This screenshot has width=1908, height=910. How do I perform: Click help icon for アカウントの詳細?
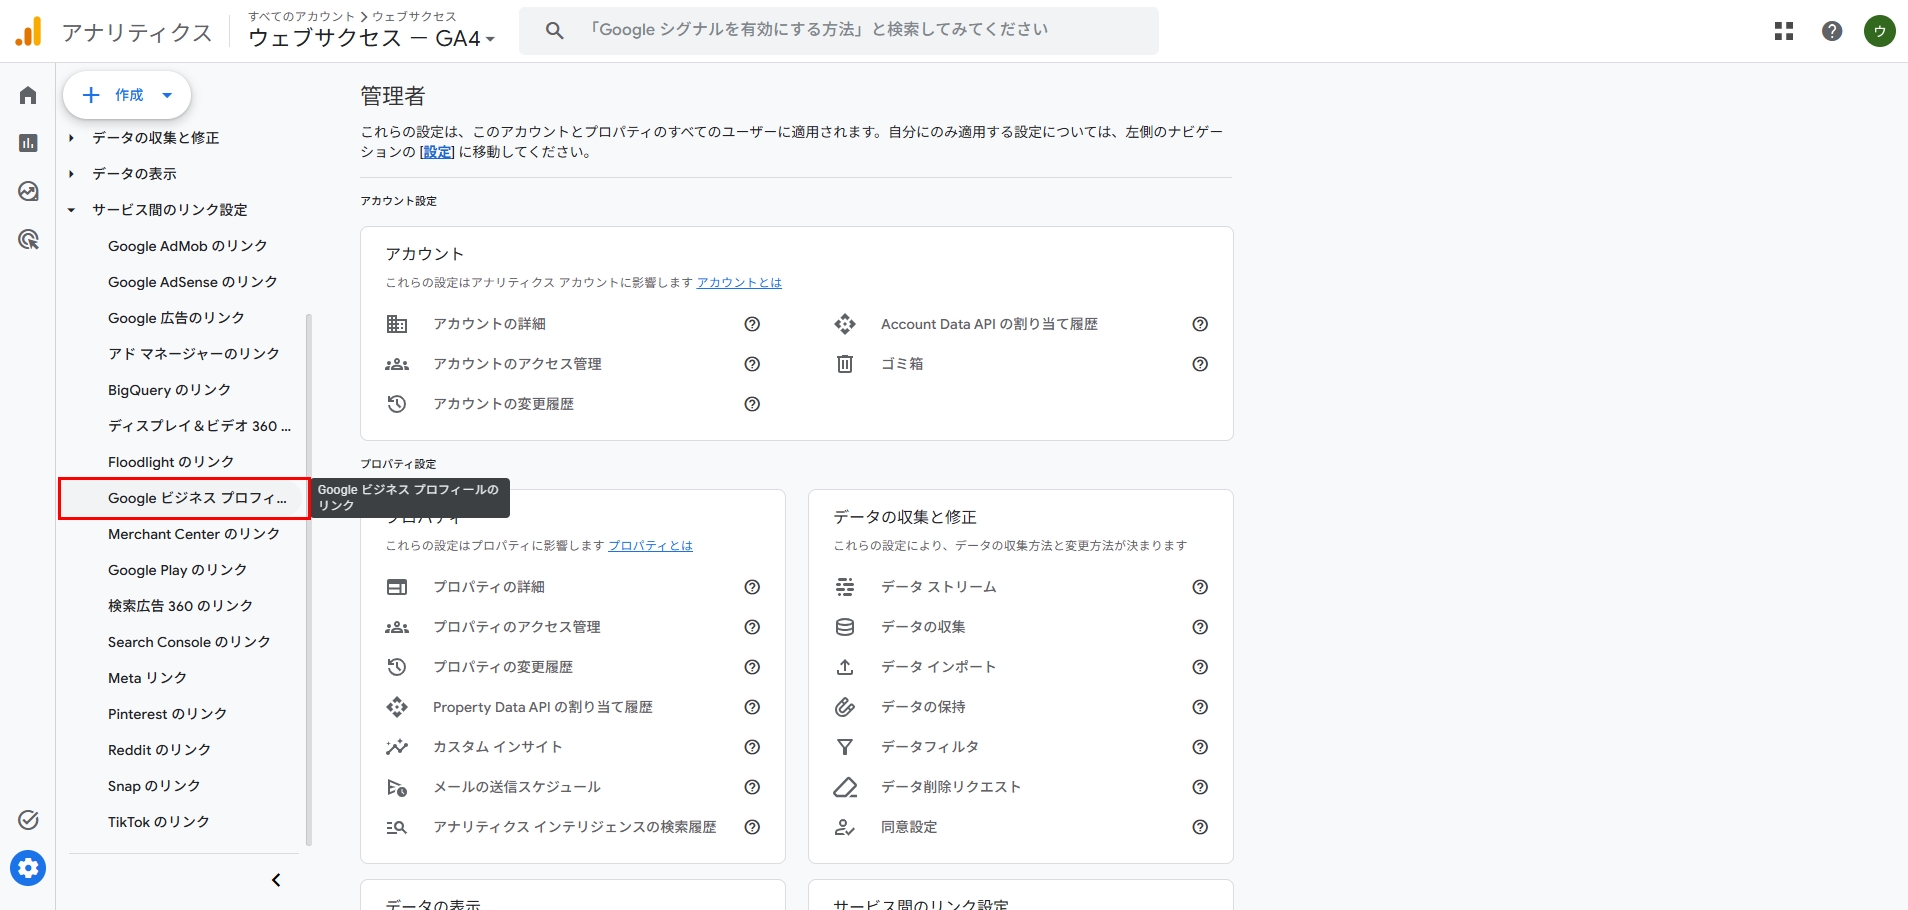pyautogui.click(x=752, y=324)
